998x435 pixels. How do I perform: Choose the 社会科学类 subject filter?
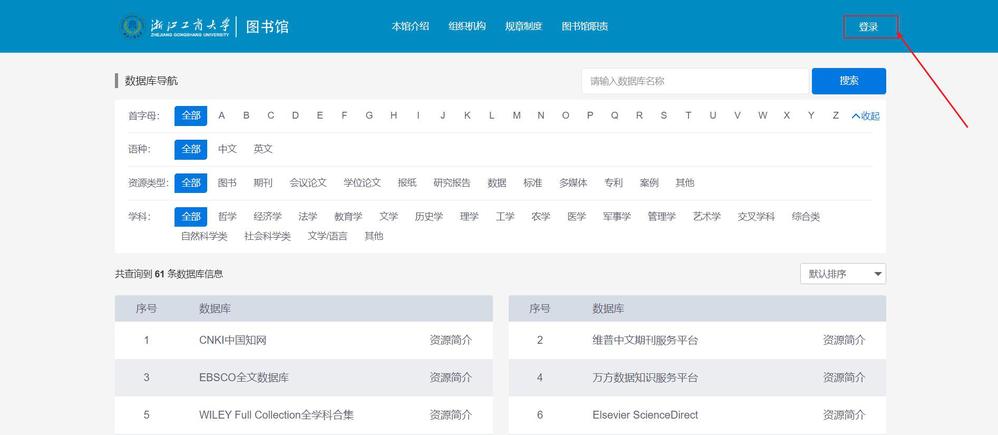[267, 236]
